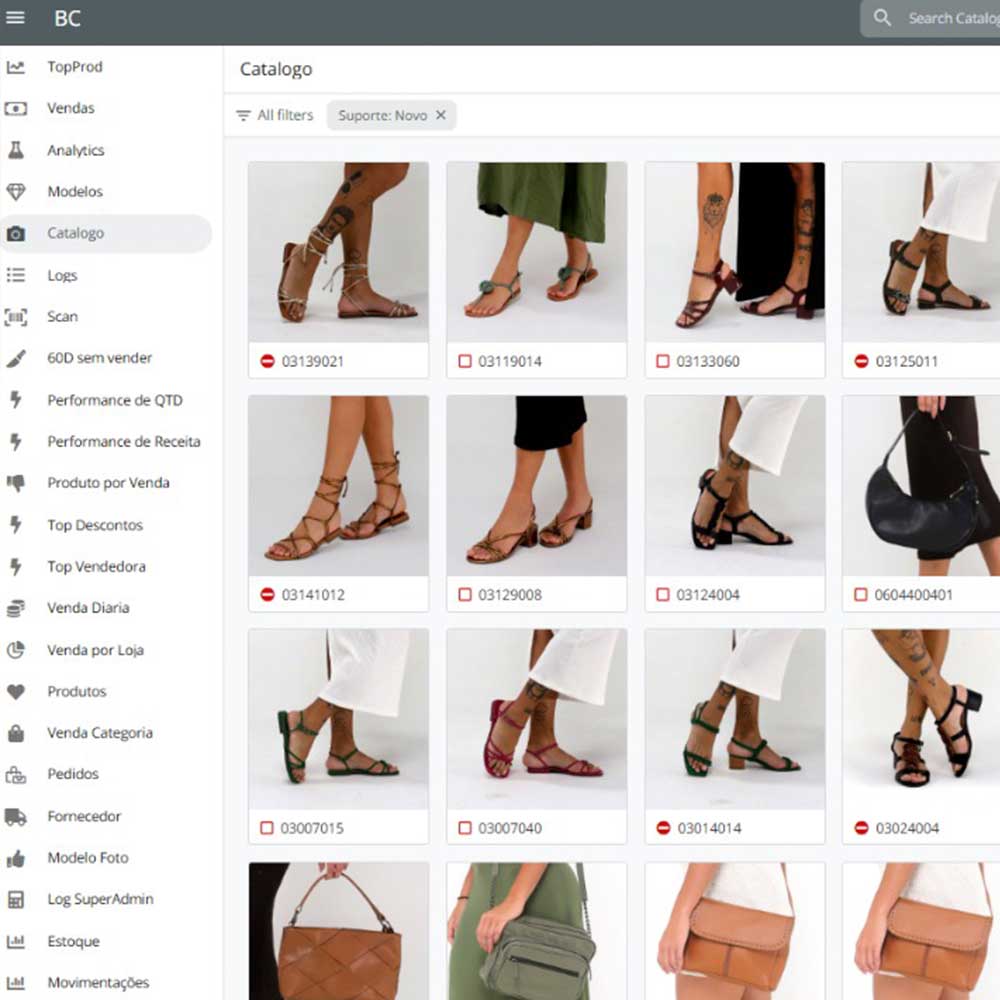The image size is (1000, 1000).
Task: Go to TopProd page
Action: coord(75,67)
